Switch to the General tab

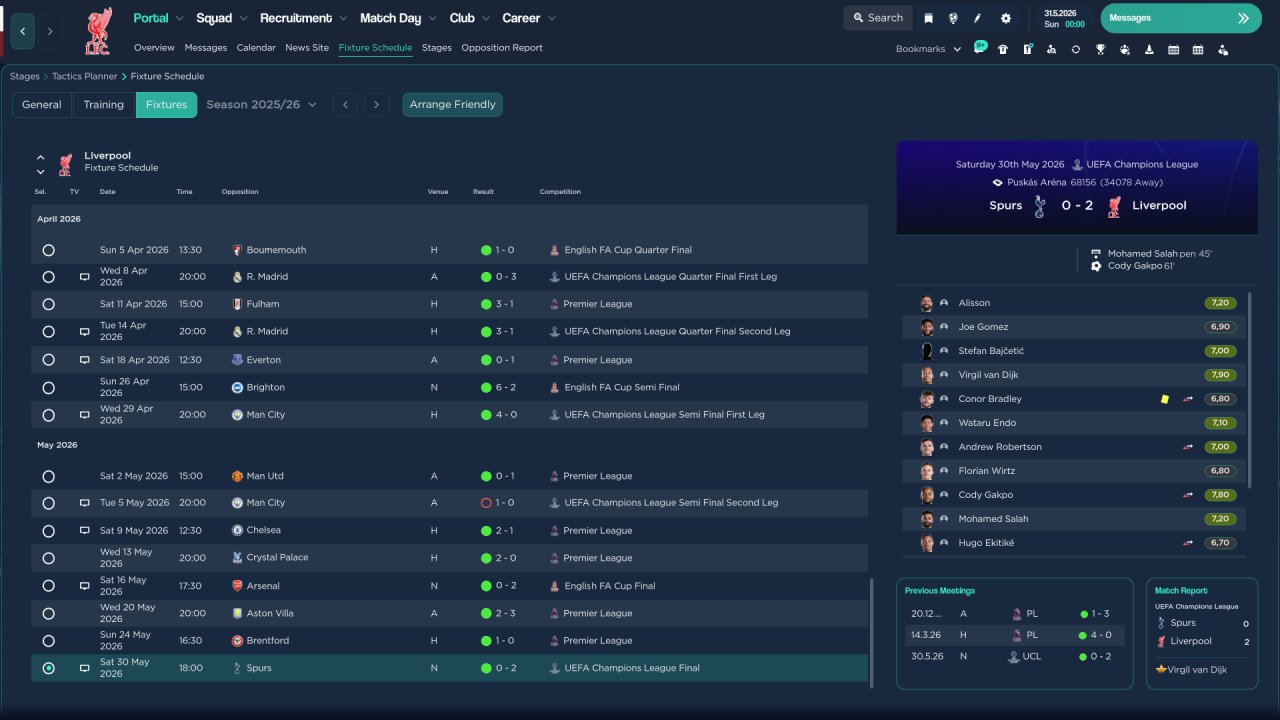pyautogui.click(x=42, y=105)
